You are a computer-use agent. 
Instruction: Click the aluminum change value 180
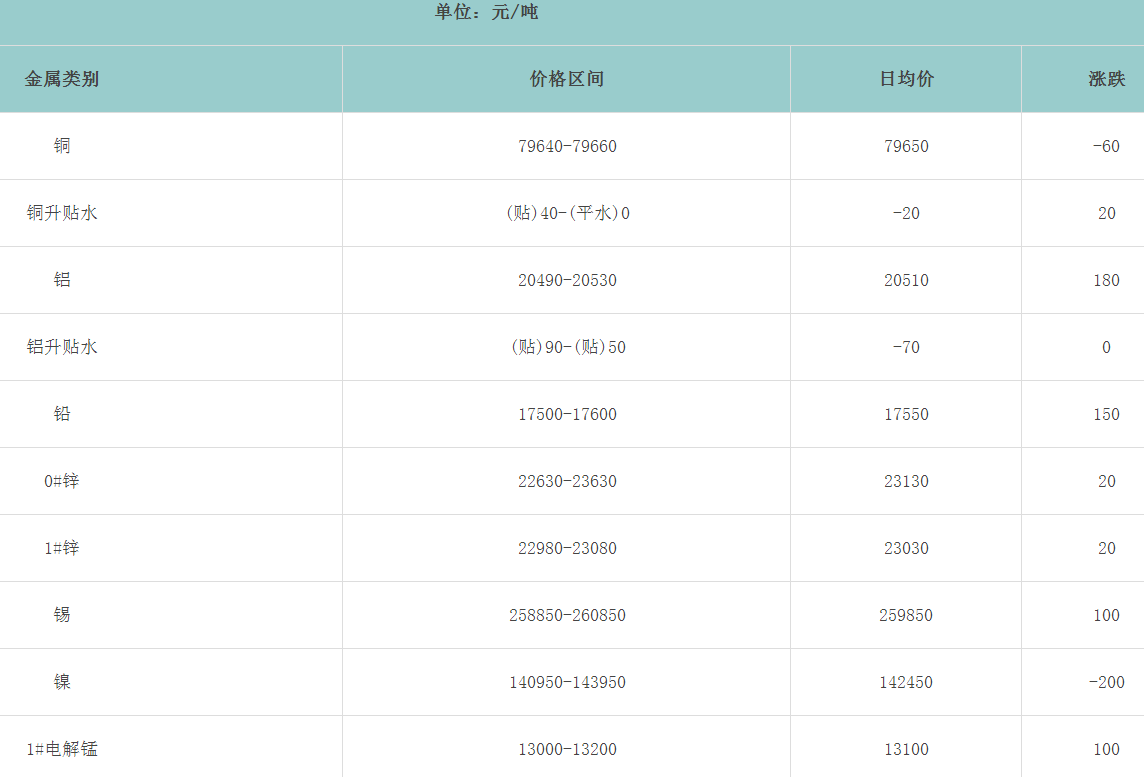point(1106,280)
